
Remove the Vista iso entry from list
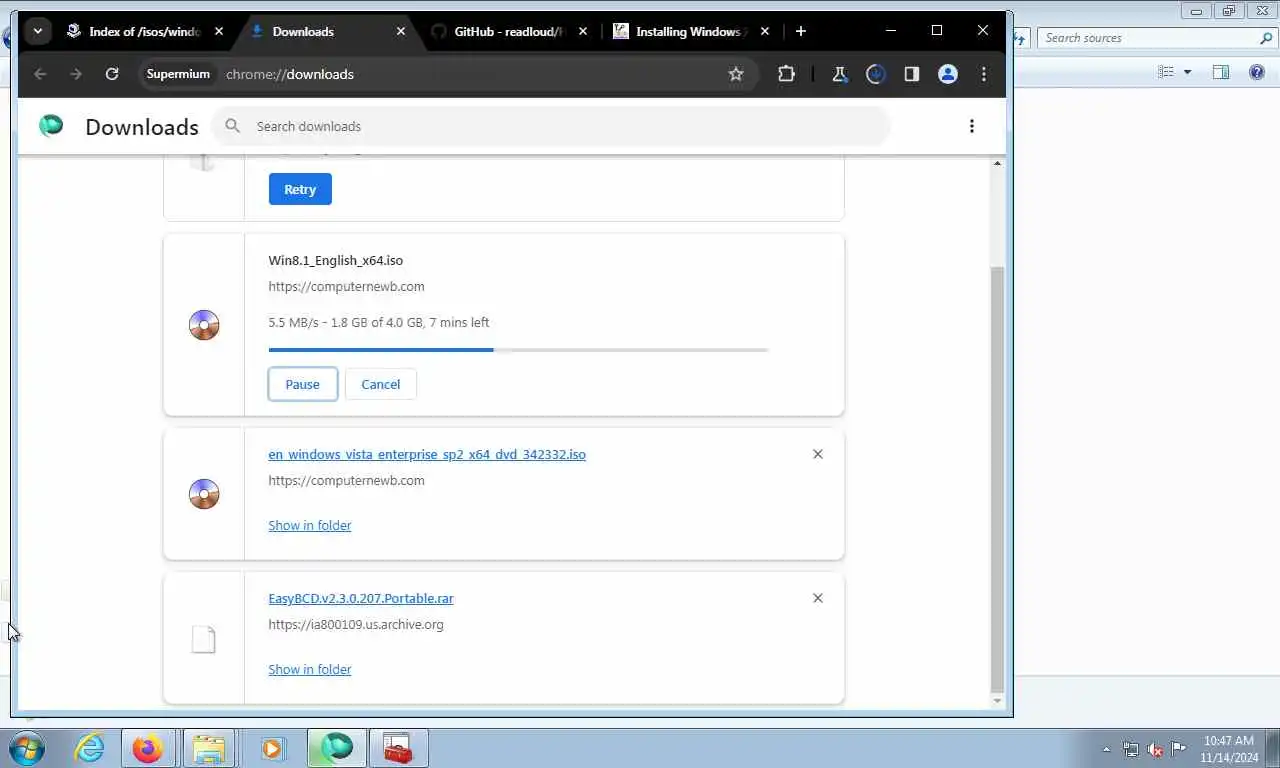(818, 454)
